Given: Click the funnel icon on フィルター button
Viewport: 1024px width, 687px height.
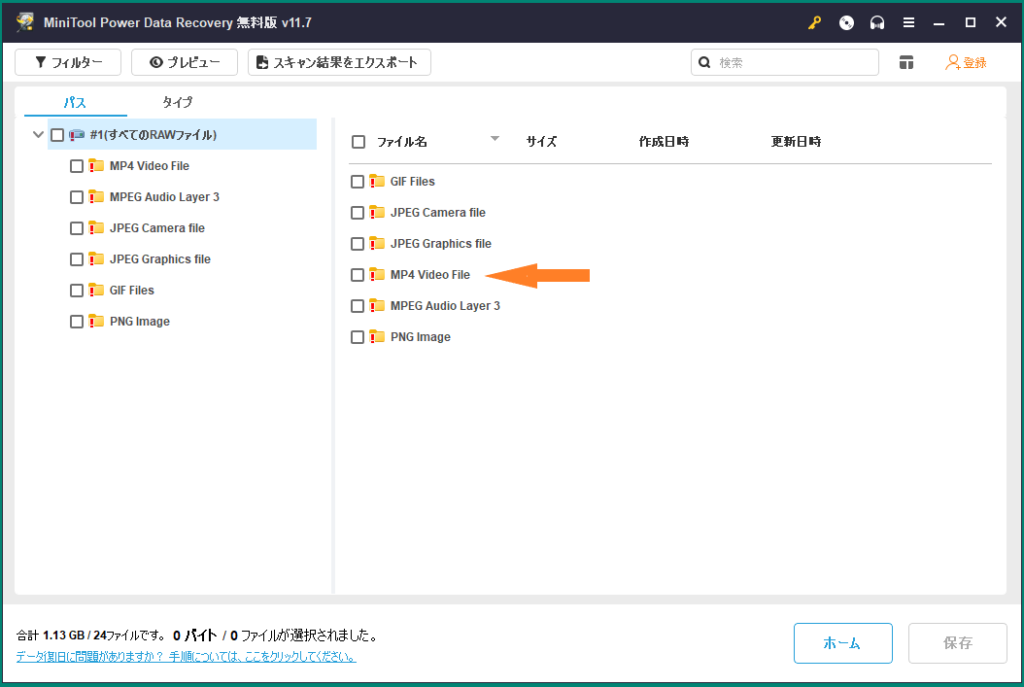Looking at the screenshot, I should (x=40, y=62).
